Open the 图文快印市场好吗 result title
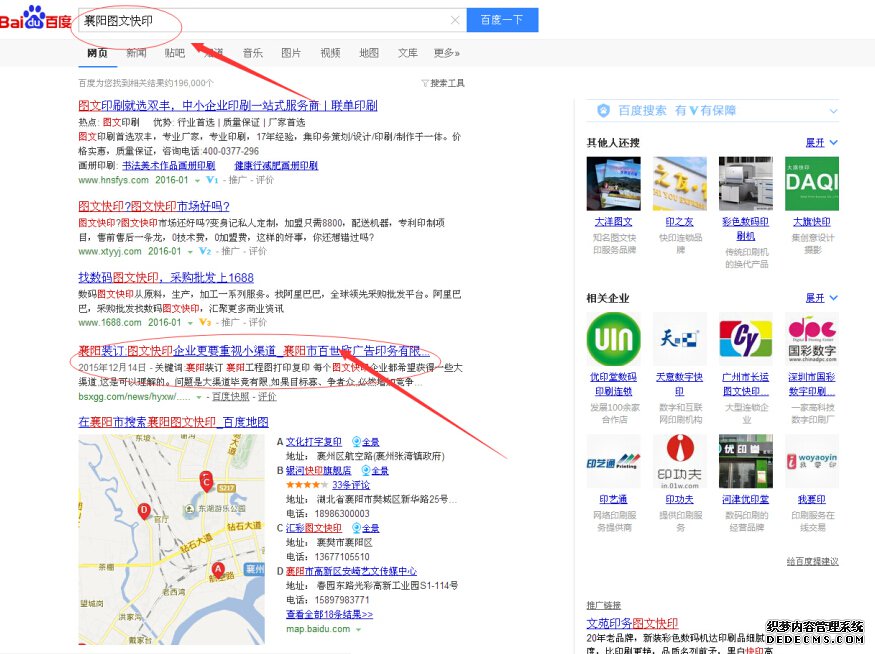 (154, 206)
